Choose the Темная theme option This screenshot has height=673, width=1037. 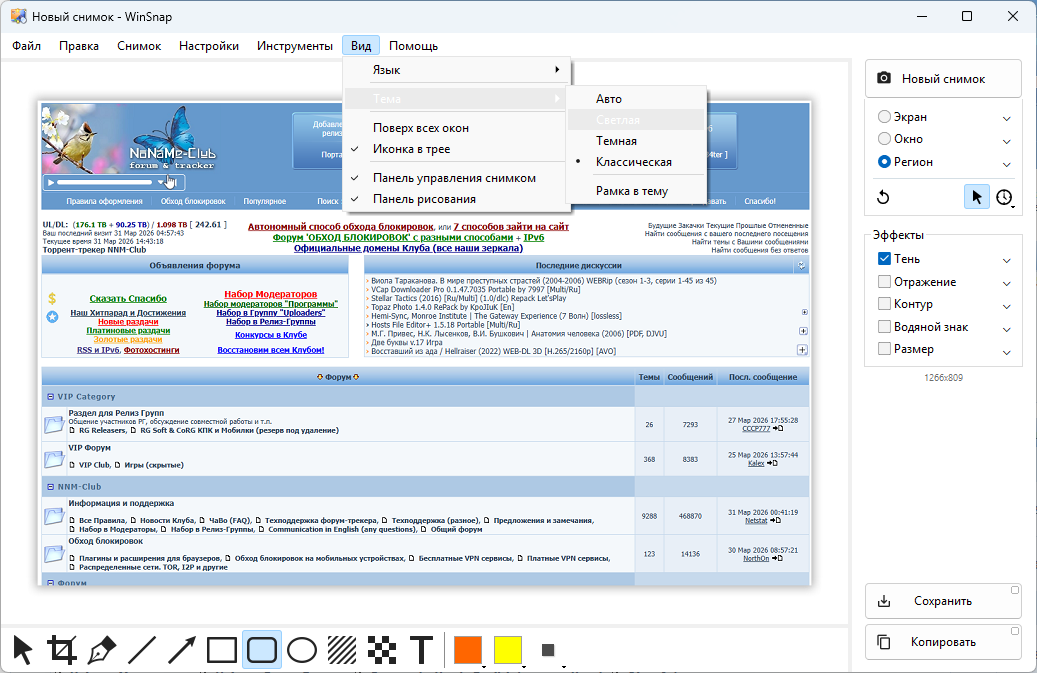616,141
